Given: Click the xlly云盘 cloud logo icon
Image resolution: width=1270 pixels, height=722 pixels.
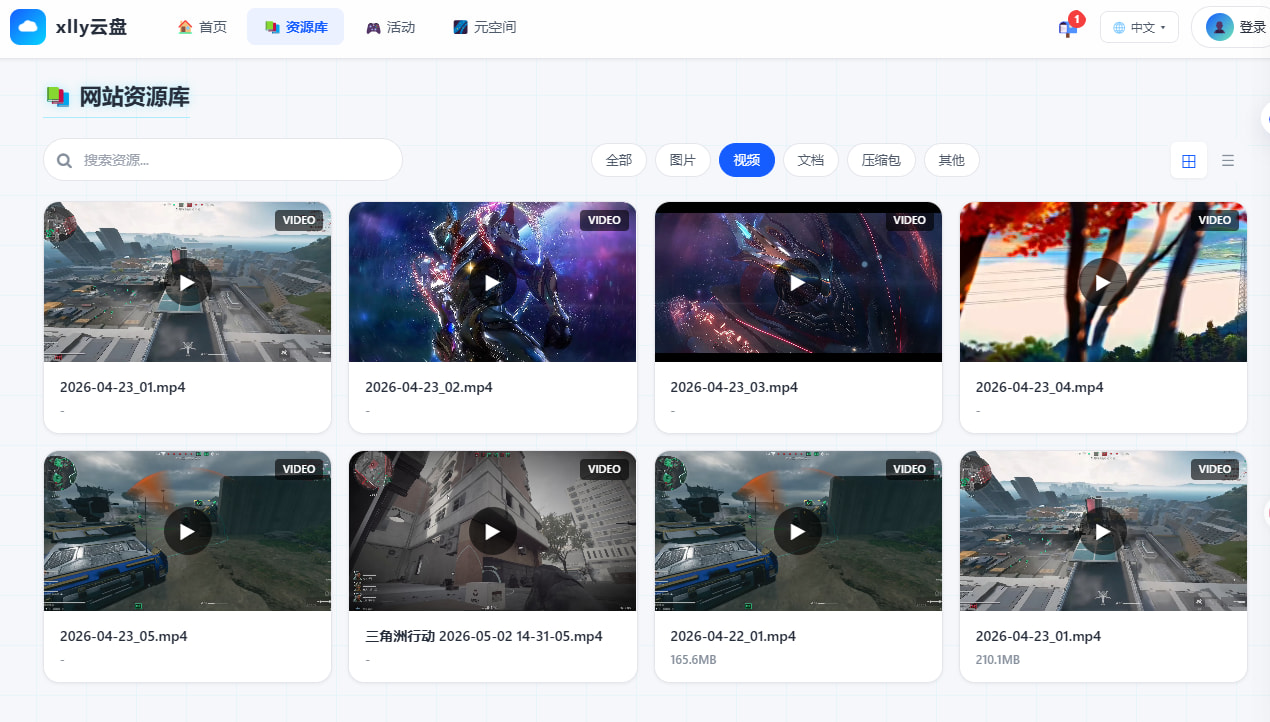Looking at the screenshot, I should coord(28,27).
